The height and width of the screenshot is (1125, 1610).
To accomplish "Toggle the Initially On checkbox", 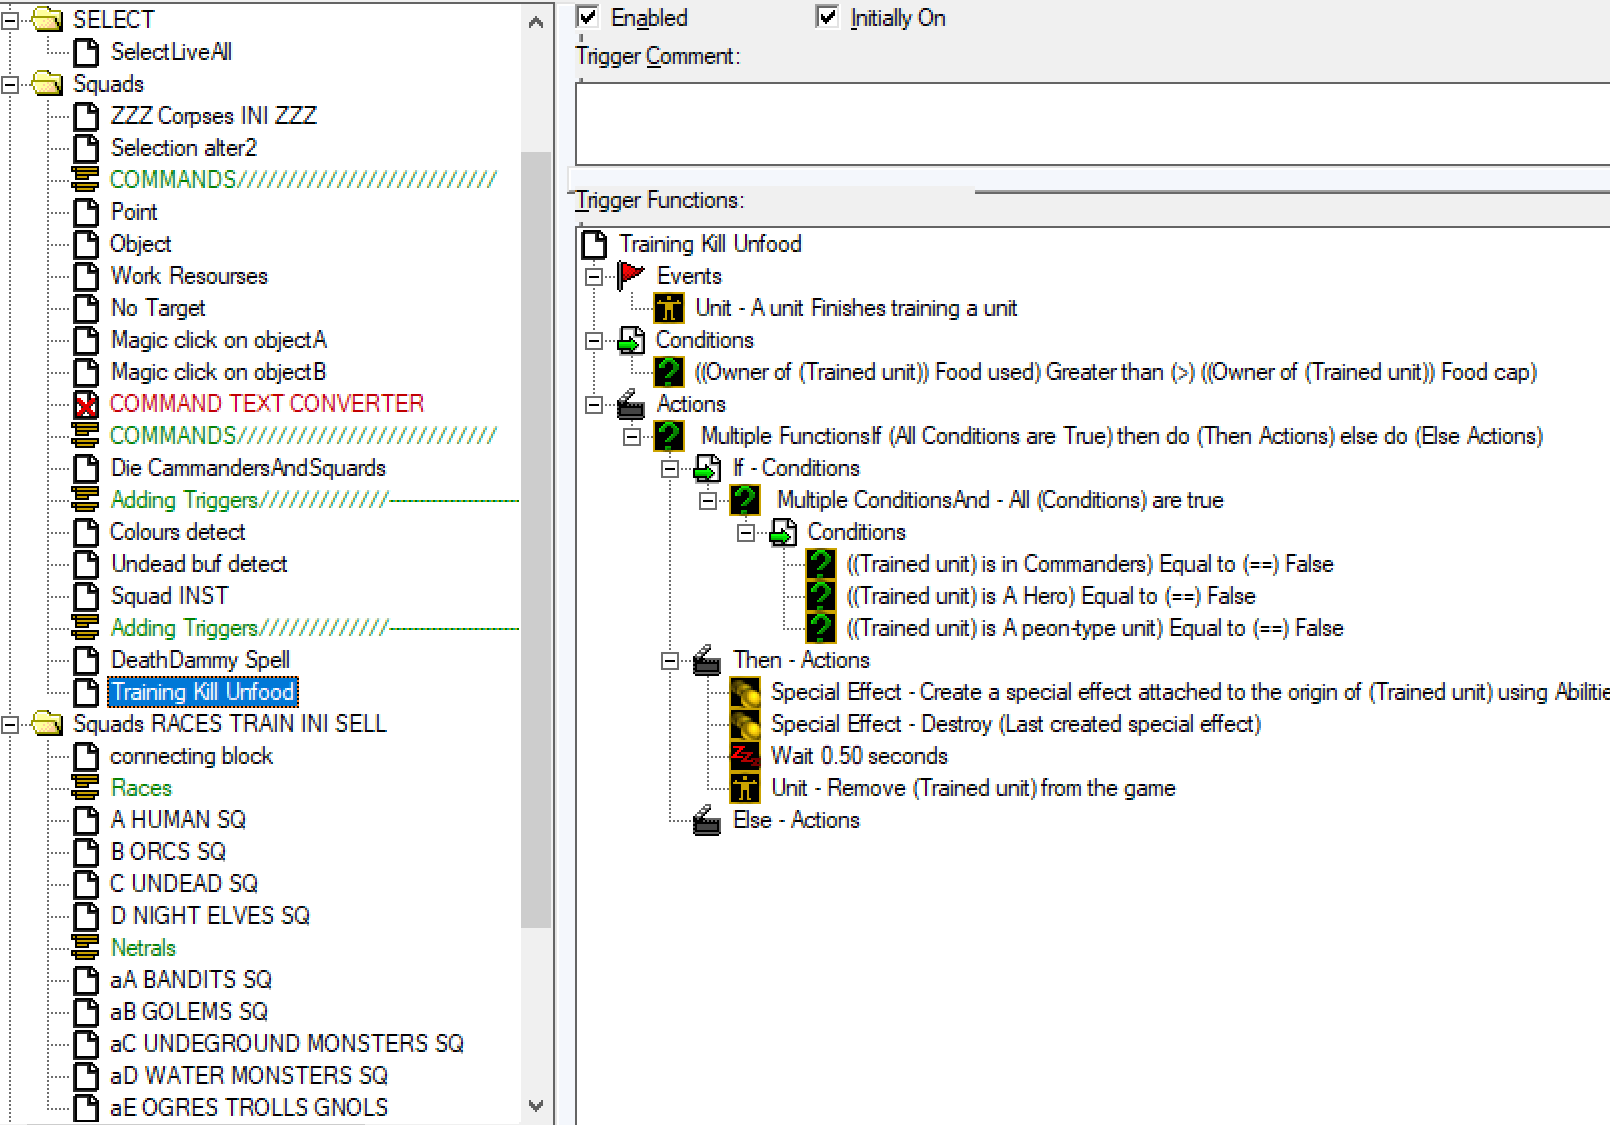I will coord(827,17).
